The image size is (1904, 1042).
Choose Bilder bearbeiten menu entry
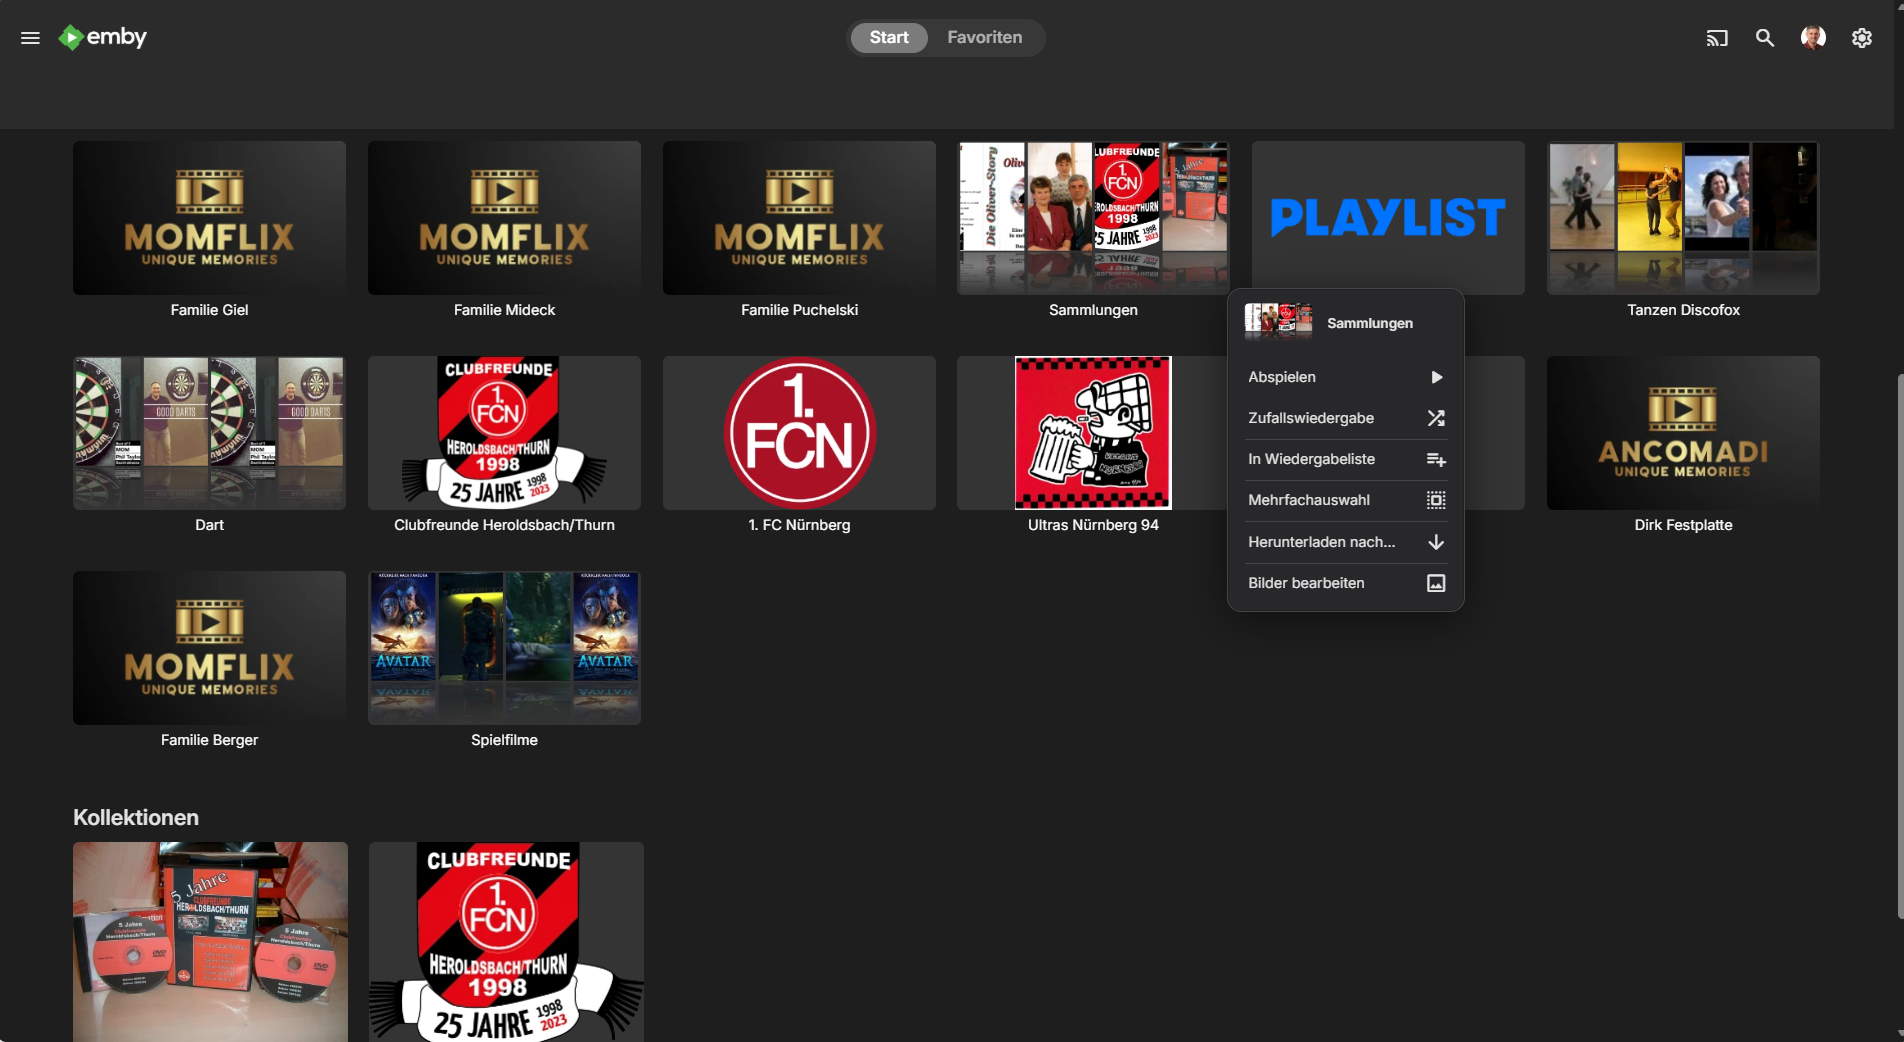pos(1346,583)
